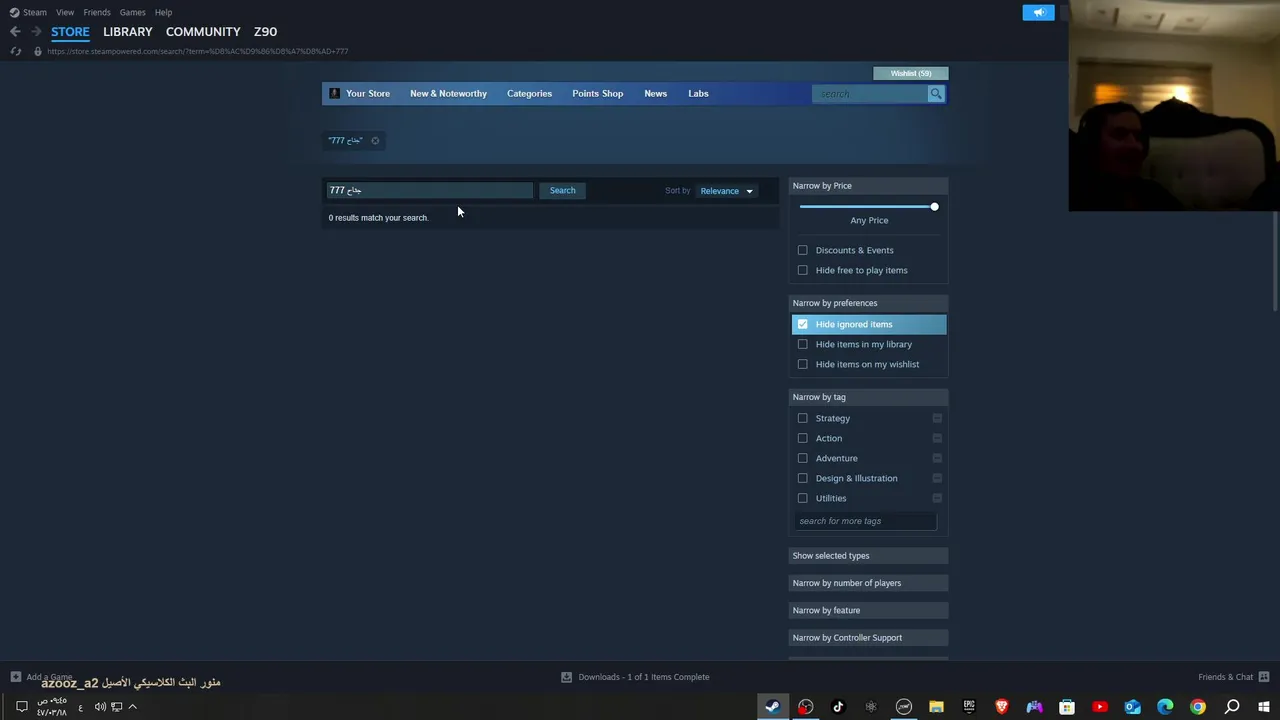Open Microsoft Store from the taskbar
1280x720 pixels.
point(1067,707)
